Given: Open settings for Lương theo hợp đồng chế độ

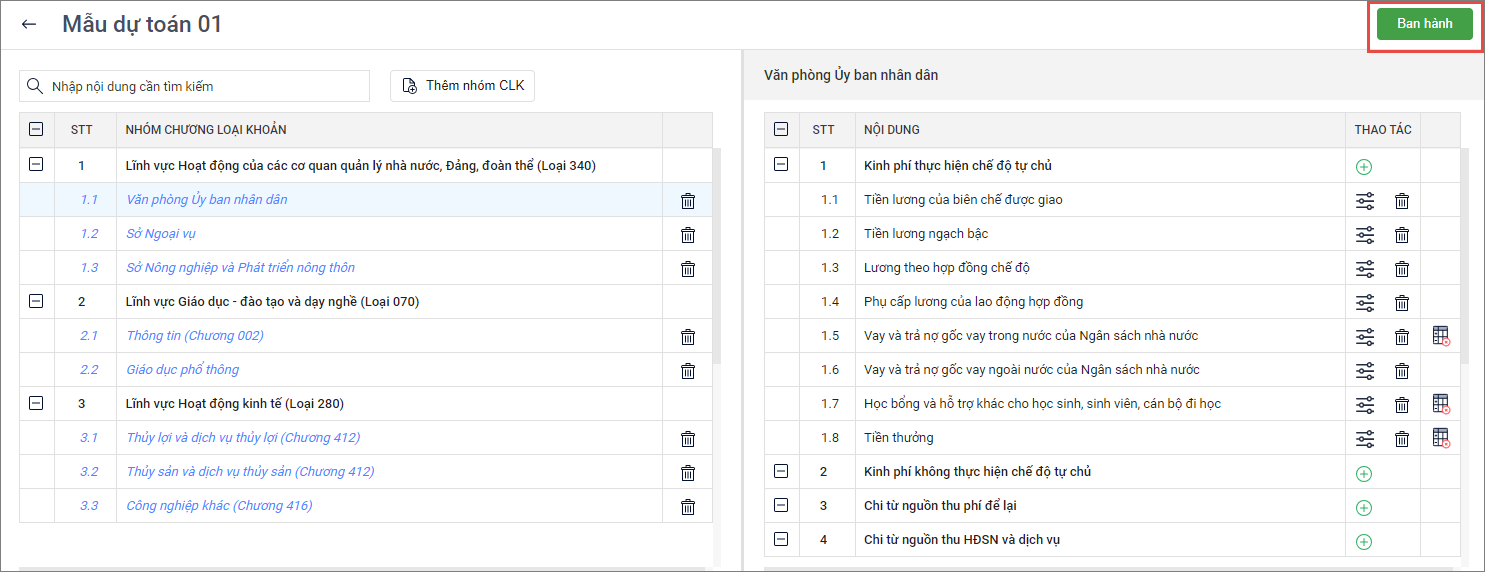Looking at the screenshot, I should 1365,268.
